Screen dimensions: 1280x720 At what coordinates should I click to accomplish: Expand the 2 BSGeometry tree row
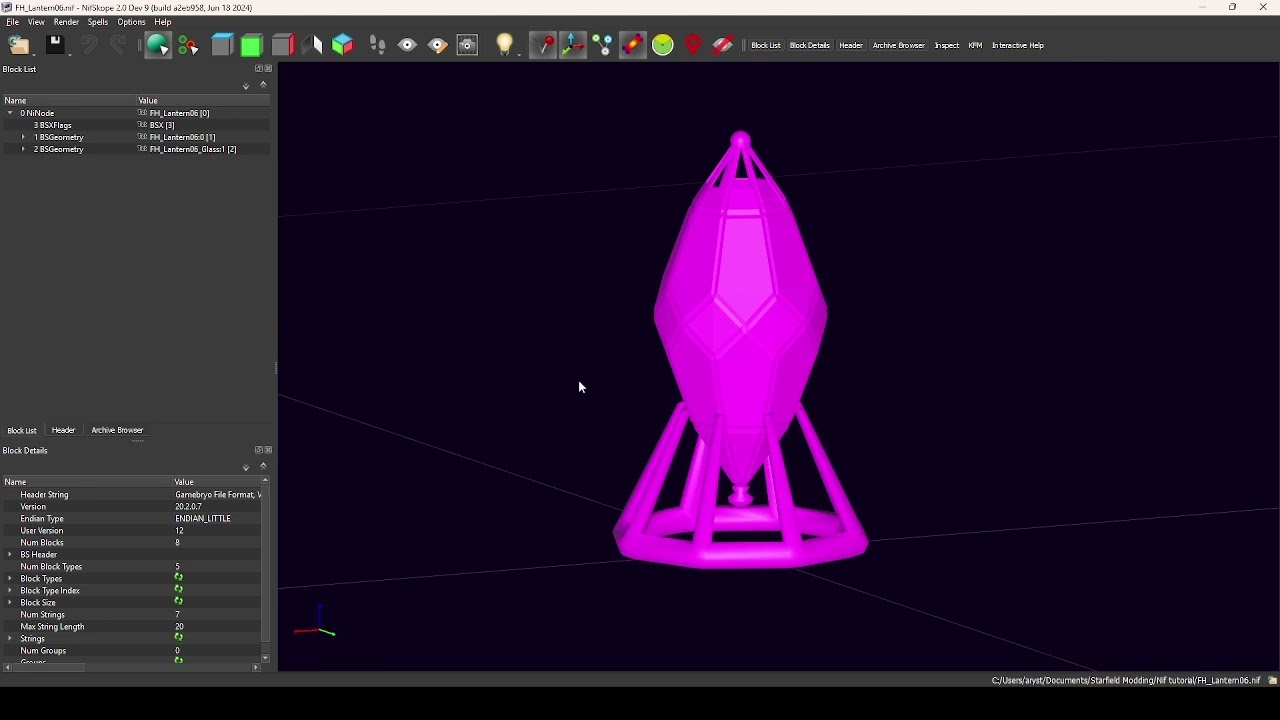click(23, 149)
